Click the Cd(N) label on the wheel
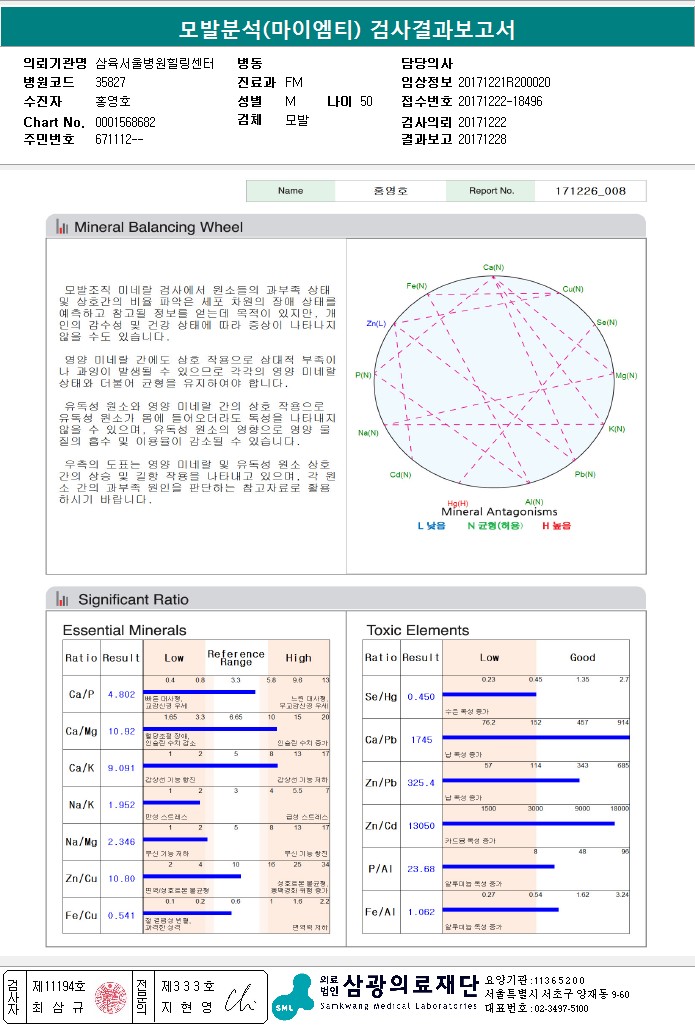The height and width of the screenshot is (1035, 695). (x=401, y=475)
